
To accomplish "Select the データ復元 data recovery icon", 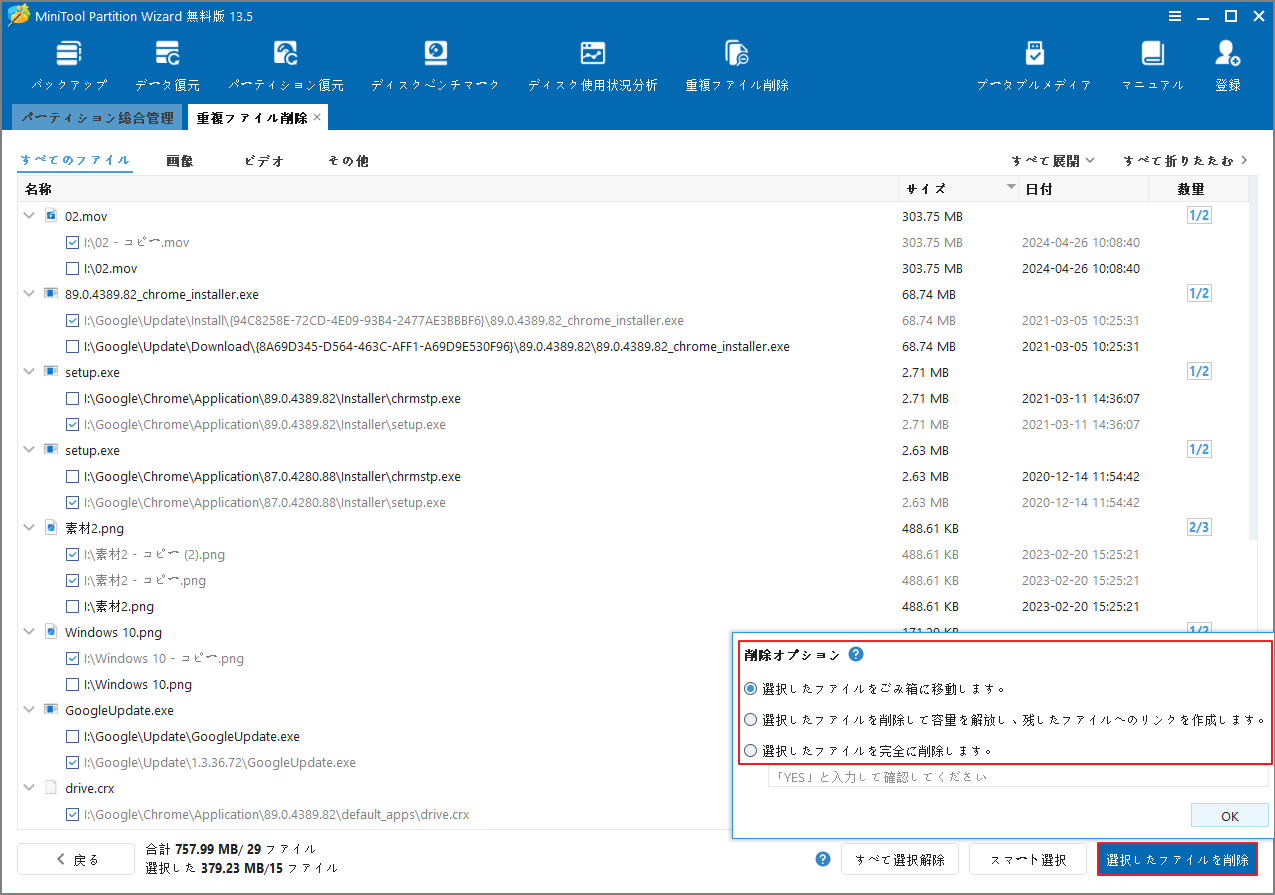I will click(x=168, y=60).
